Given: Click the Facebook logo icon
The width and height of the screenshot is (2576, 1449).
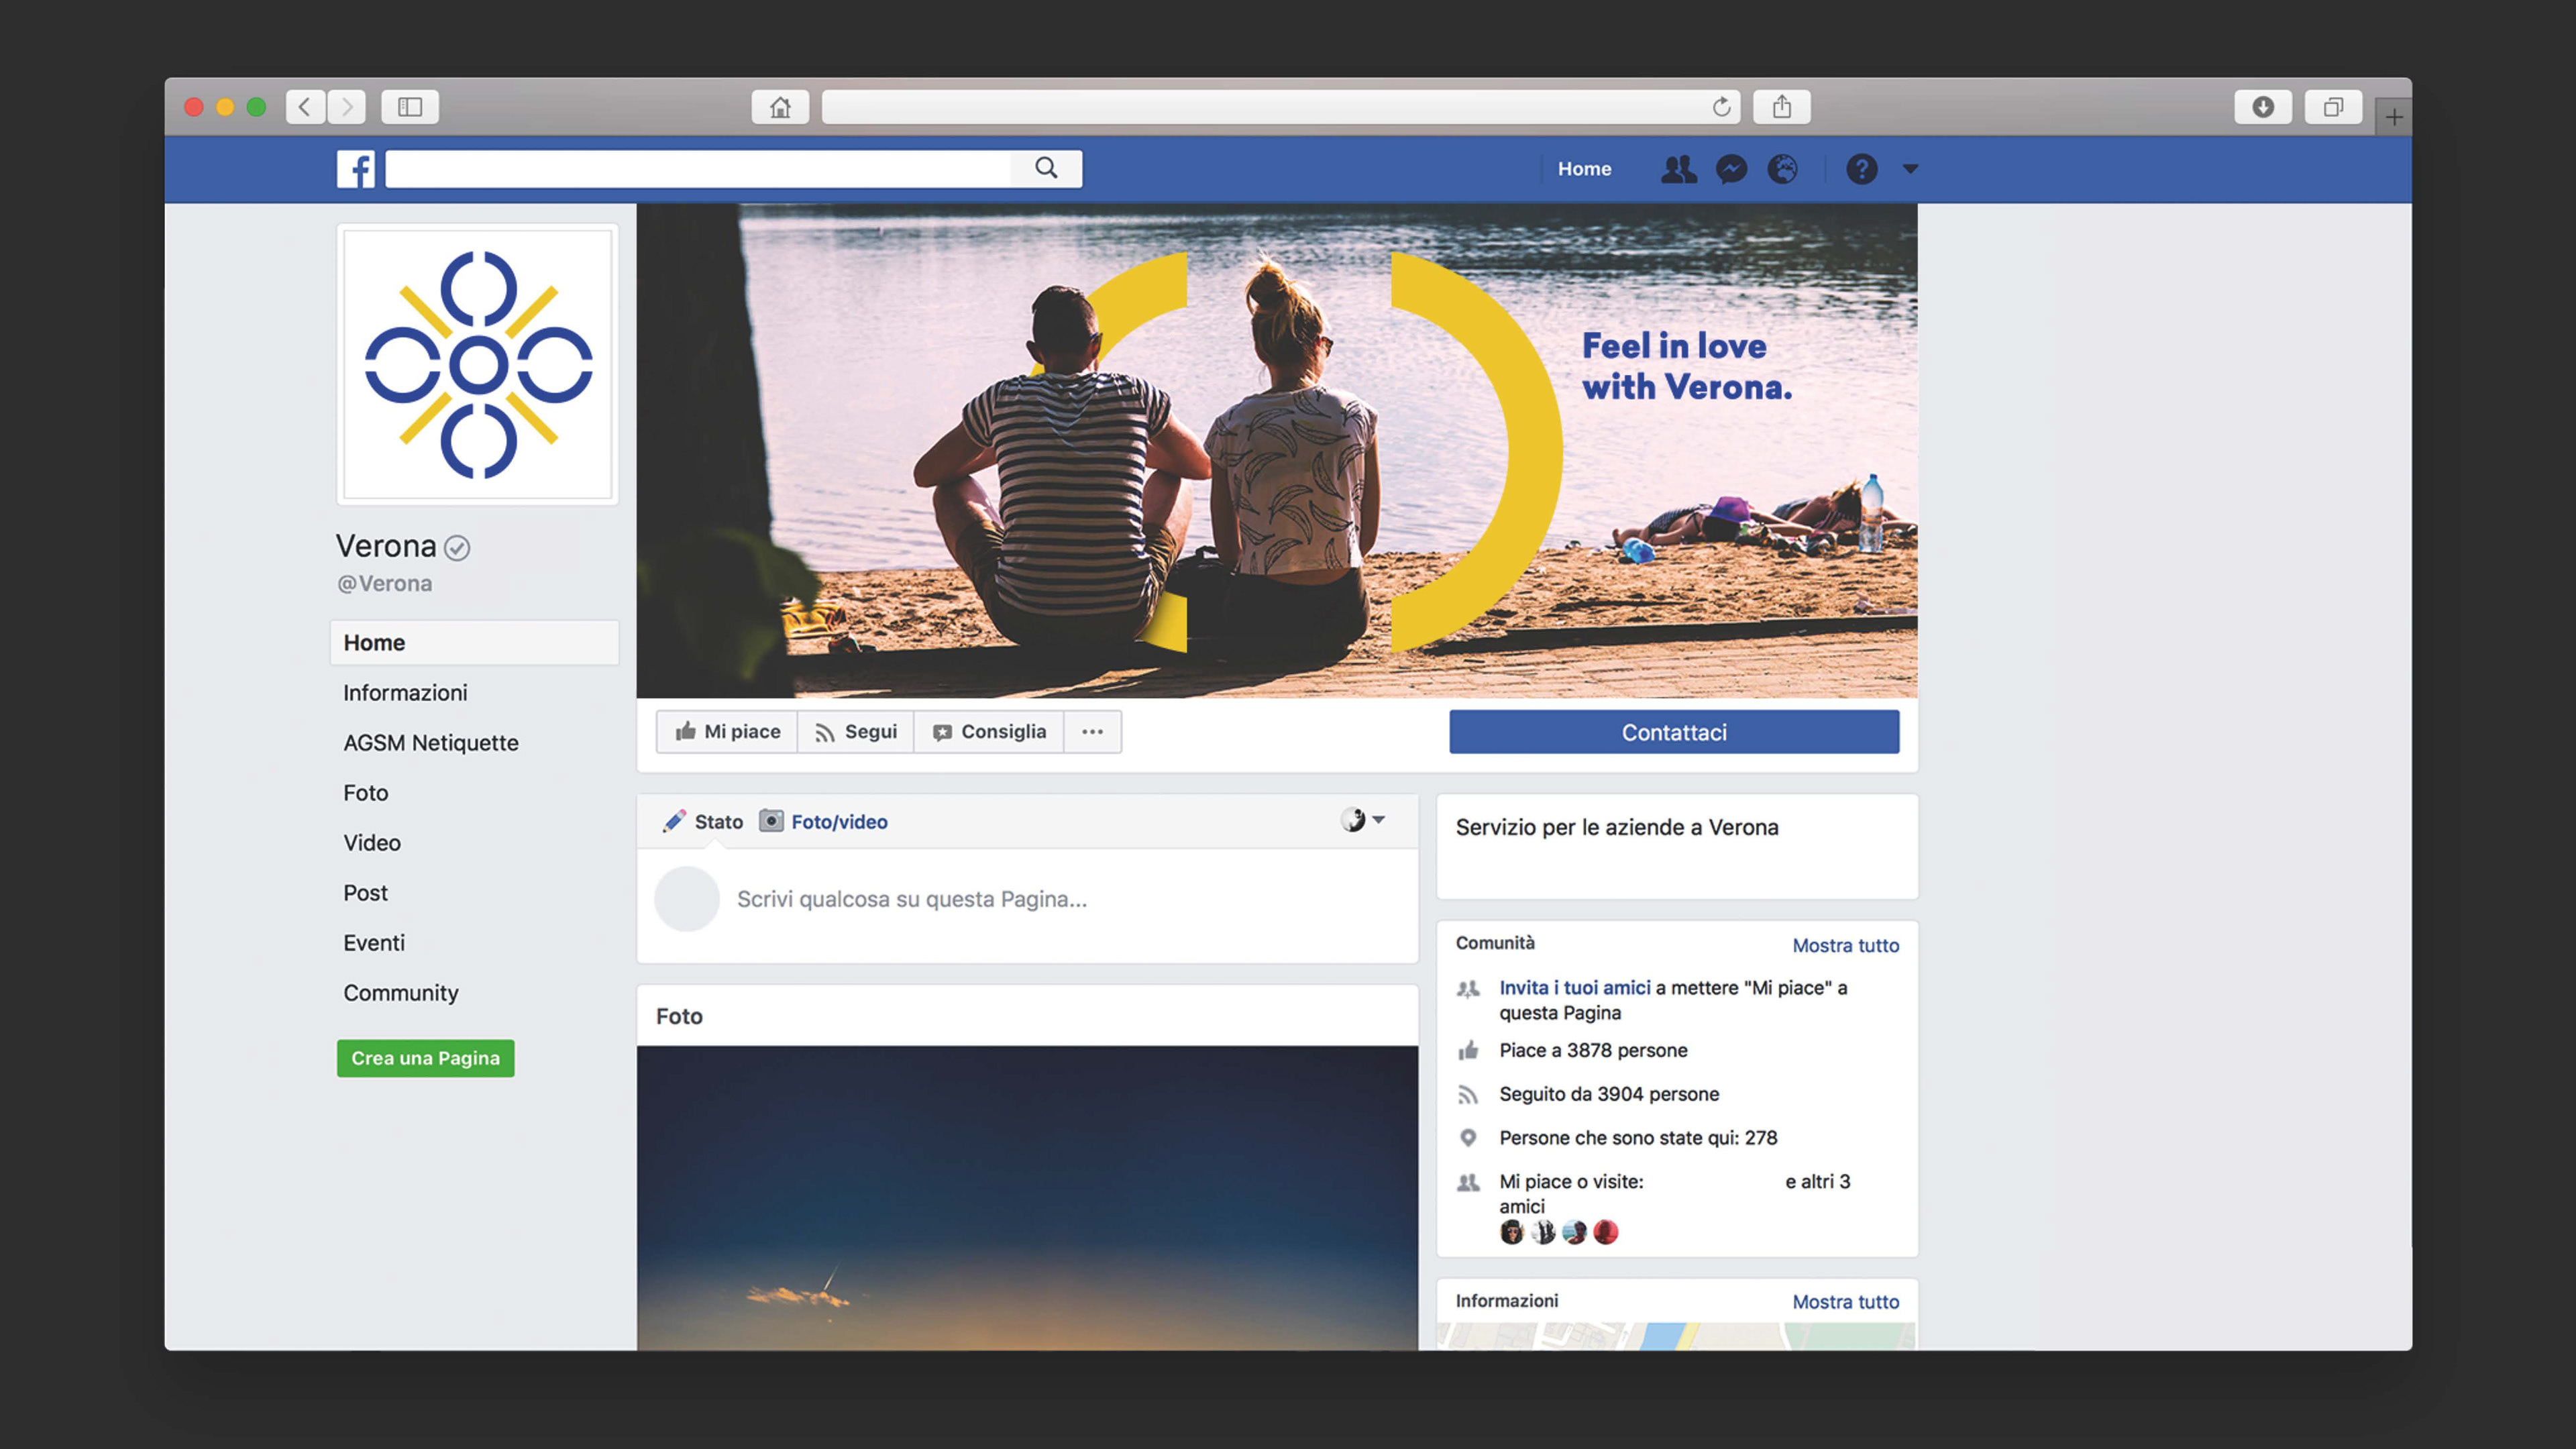Looking at the screenshot, I should tap(355, 169).
